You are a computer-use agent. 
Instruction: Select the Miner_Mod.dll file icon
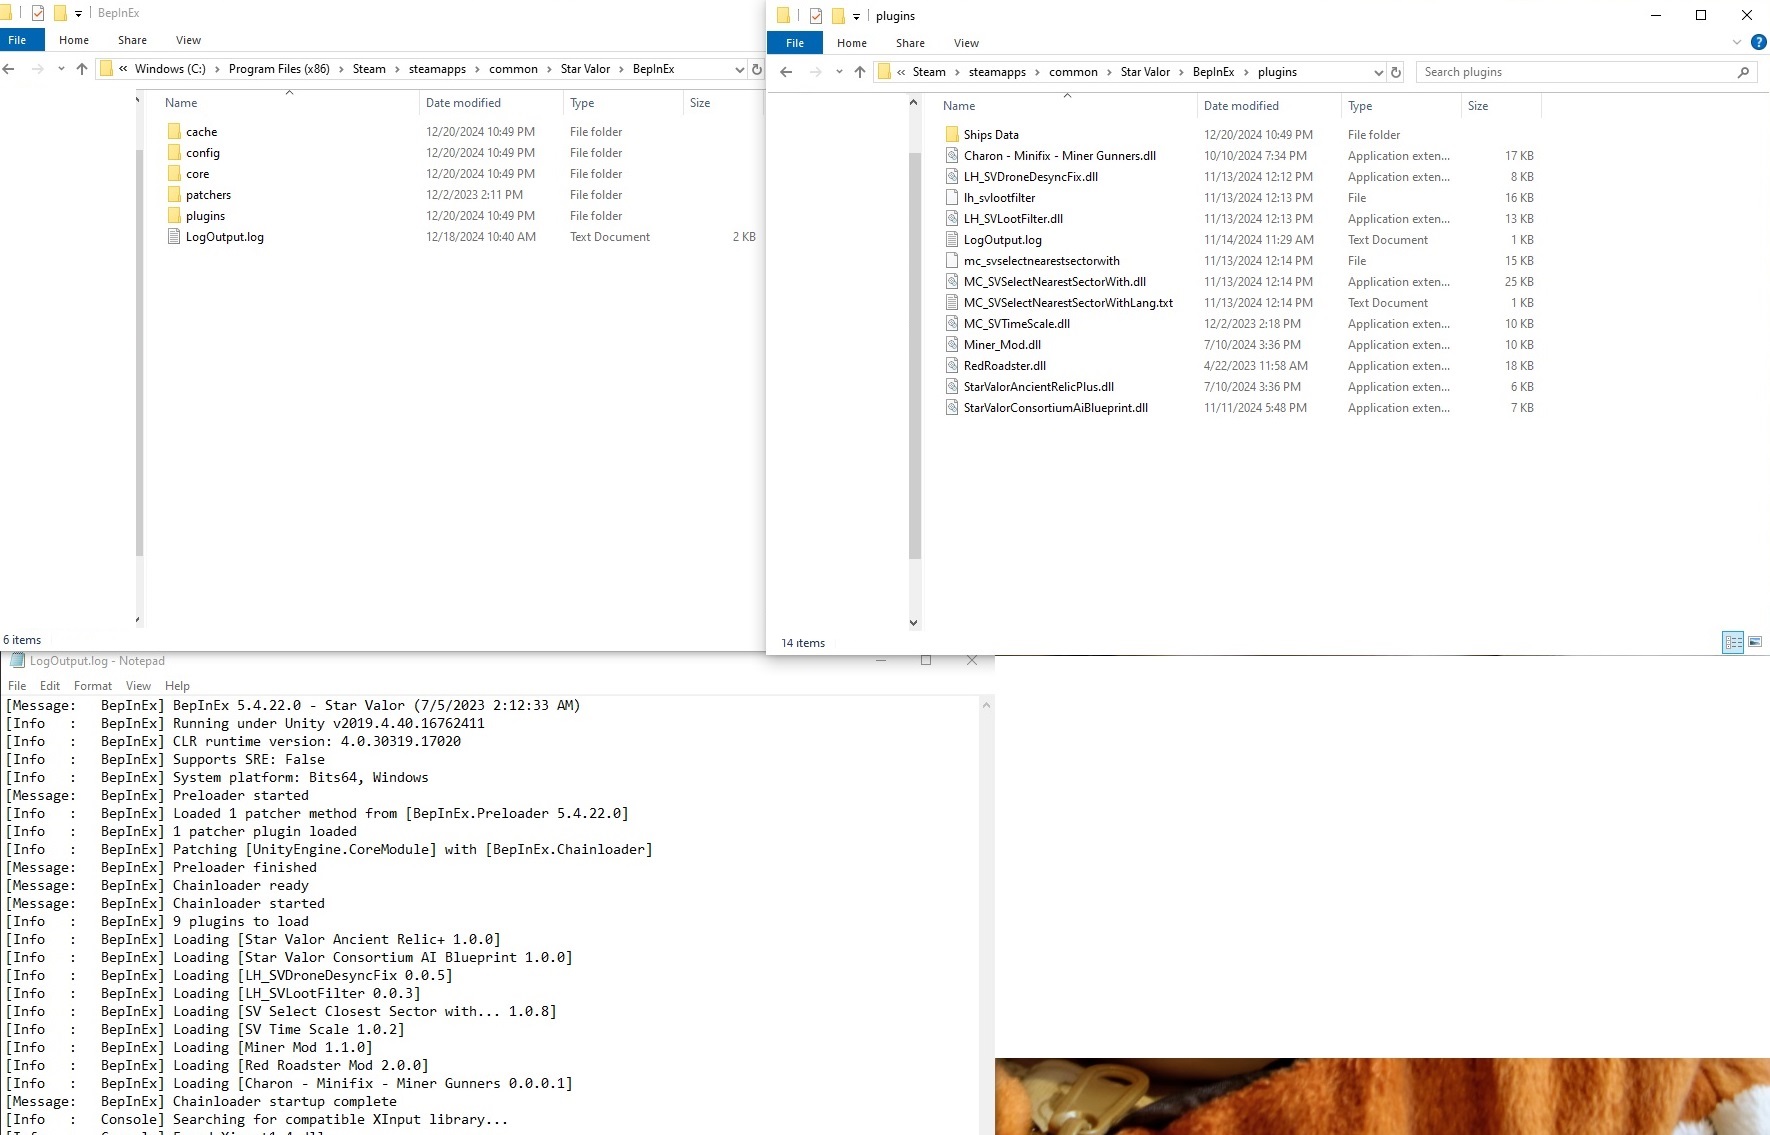(952, 345)
